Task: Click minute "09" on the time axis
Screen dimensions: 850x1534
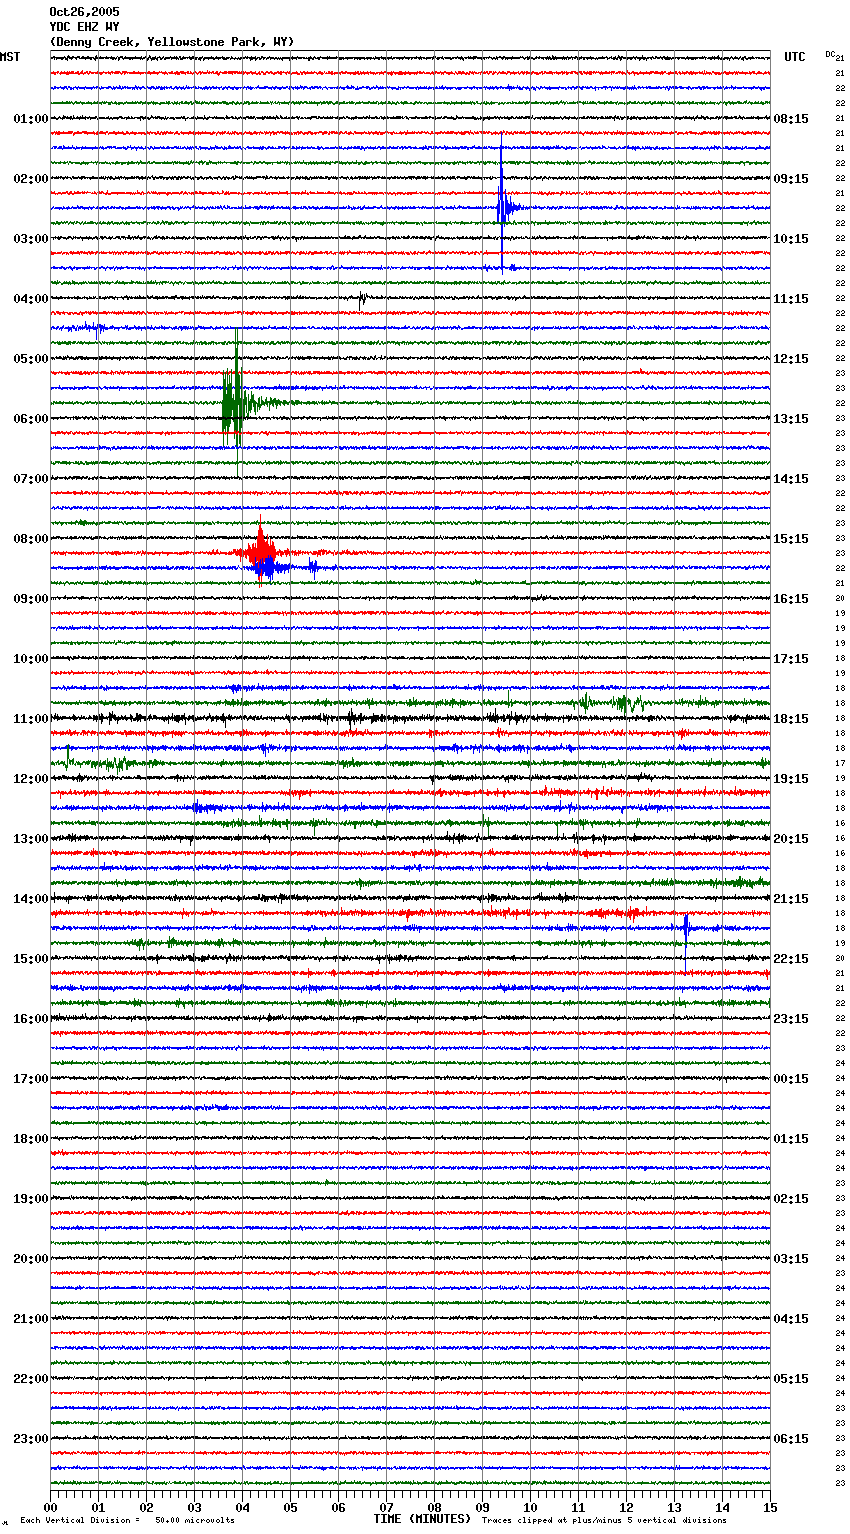Action: [x=482, y=1507]
